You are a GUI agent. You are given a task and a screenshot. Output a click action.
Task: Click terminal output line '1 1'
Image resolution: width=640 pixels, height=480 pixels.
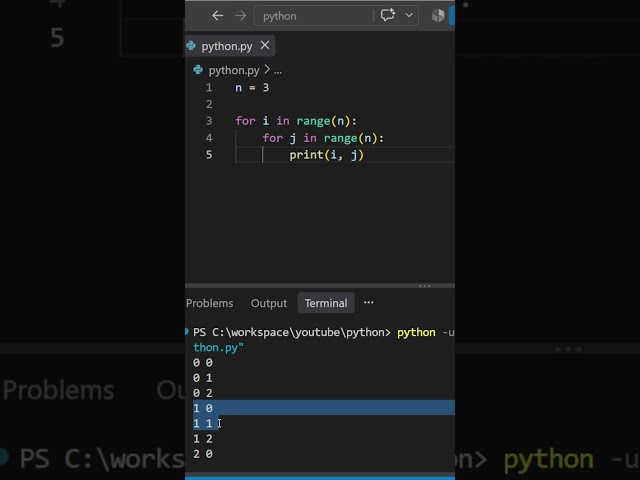[x=203, y=423]
